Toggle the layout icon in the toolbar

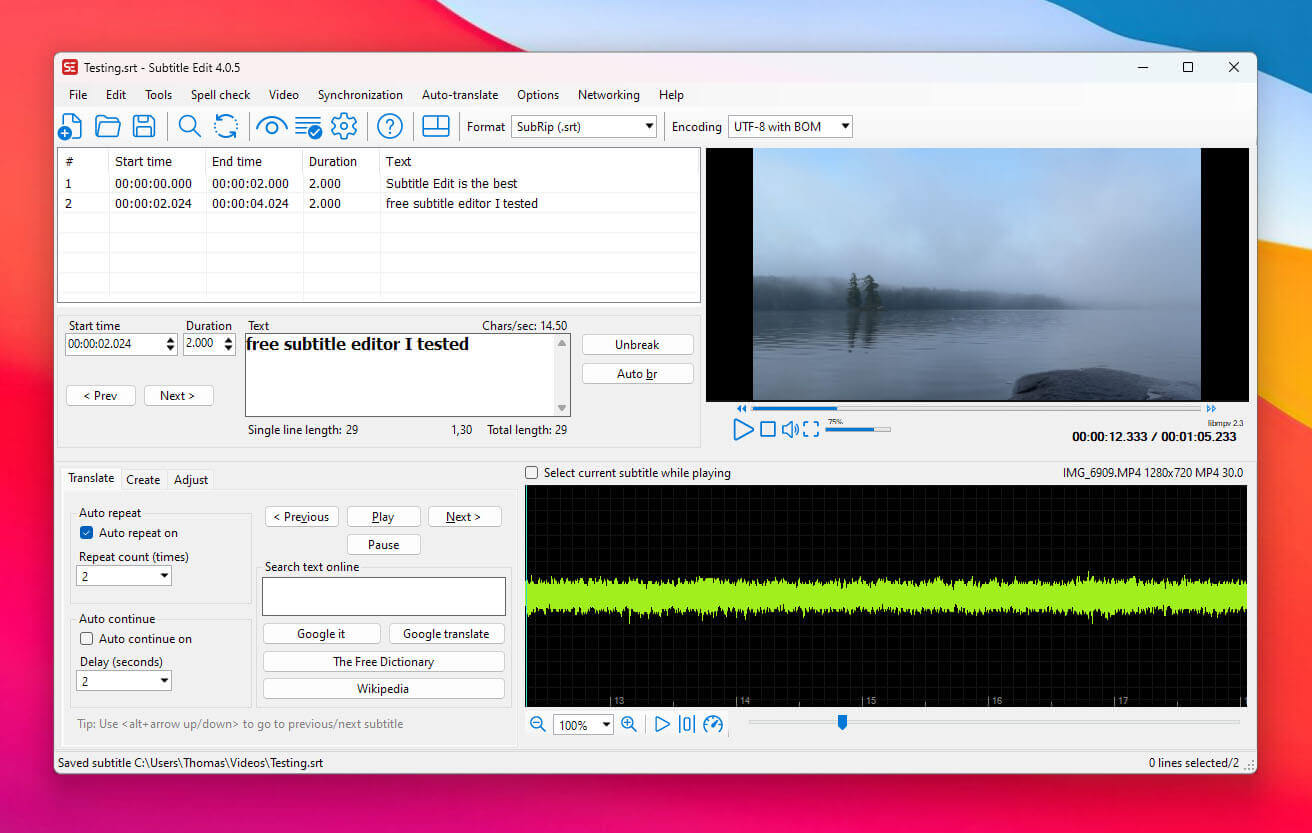(436, 126)
